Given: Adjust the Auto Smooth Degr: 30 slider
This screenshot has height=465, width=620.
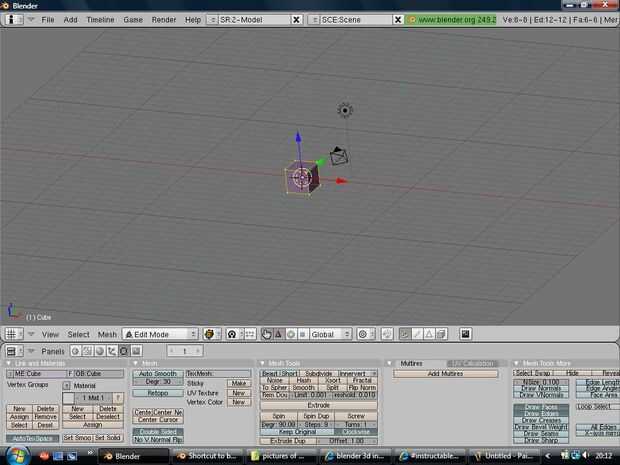Looking at the screenshot, I should point(158,382).
